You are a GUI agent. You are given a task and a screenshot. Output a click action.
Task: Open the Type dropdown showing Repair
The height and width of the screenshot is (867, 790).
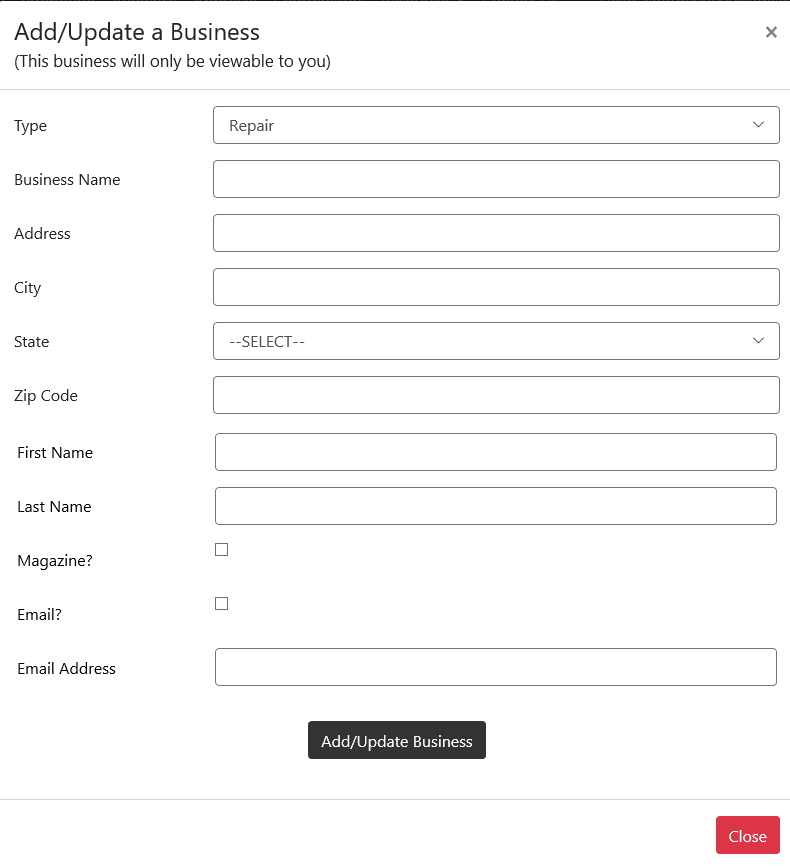click(x=495, y=124)
